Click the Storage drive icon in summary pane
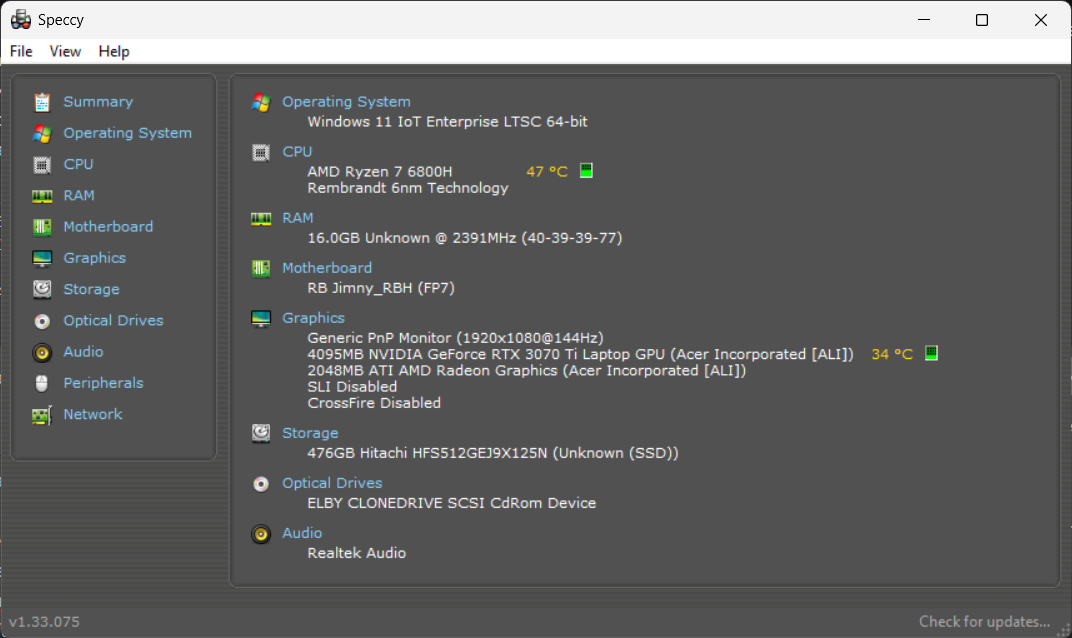 click(261, 434)
